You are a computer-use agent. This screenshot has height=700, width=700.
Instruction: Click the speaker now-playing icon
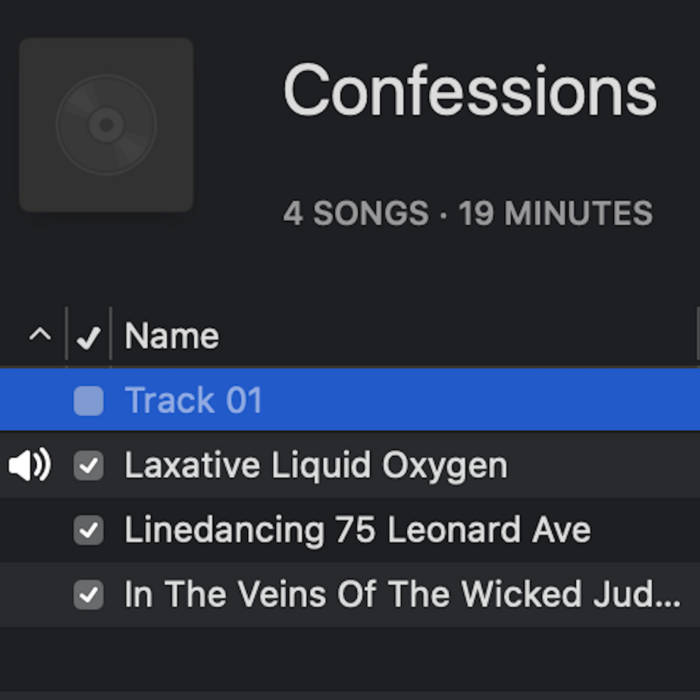coord(30,465)
